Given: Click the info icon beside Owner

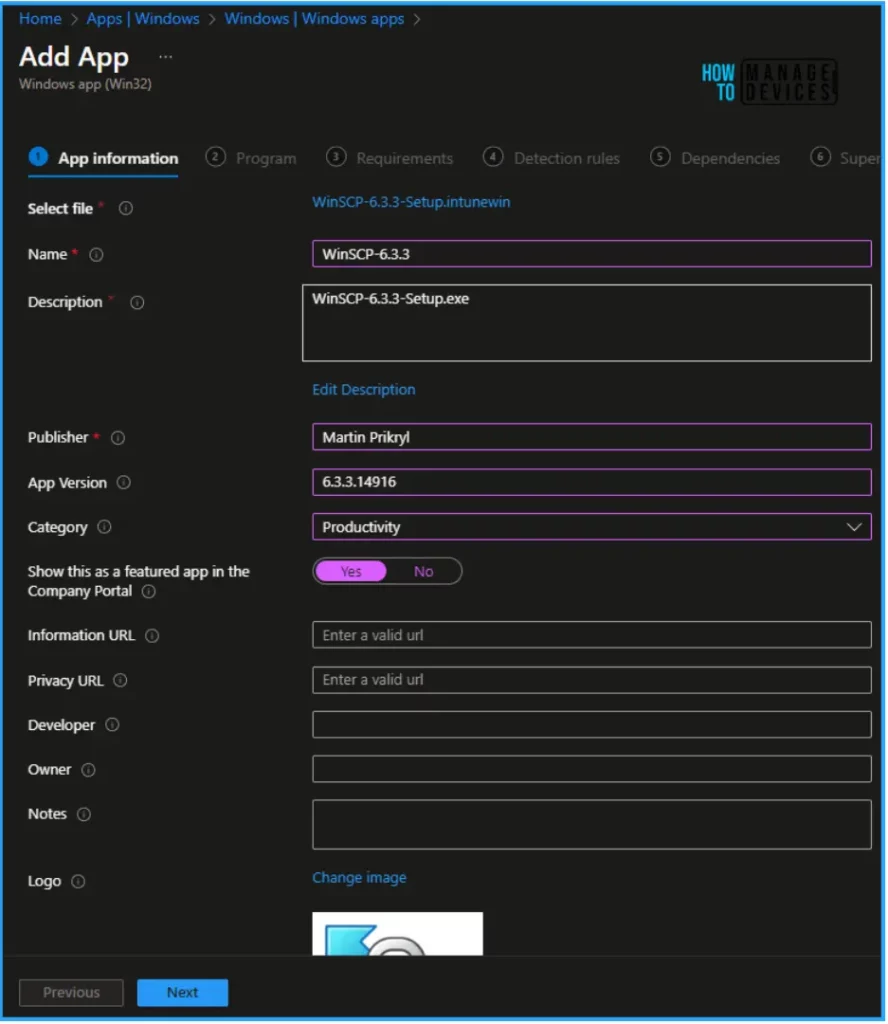Looking at the screenshot, I should coord(88,770).
